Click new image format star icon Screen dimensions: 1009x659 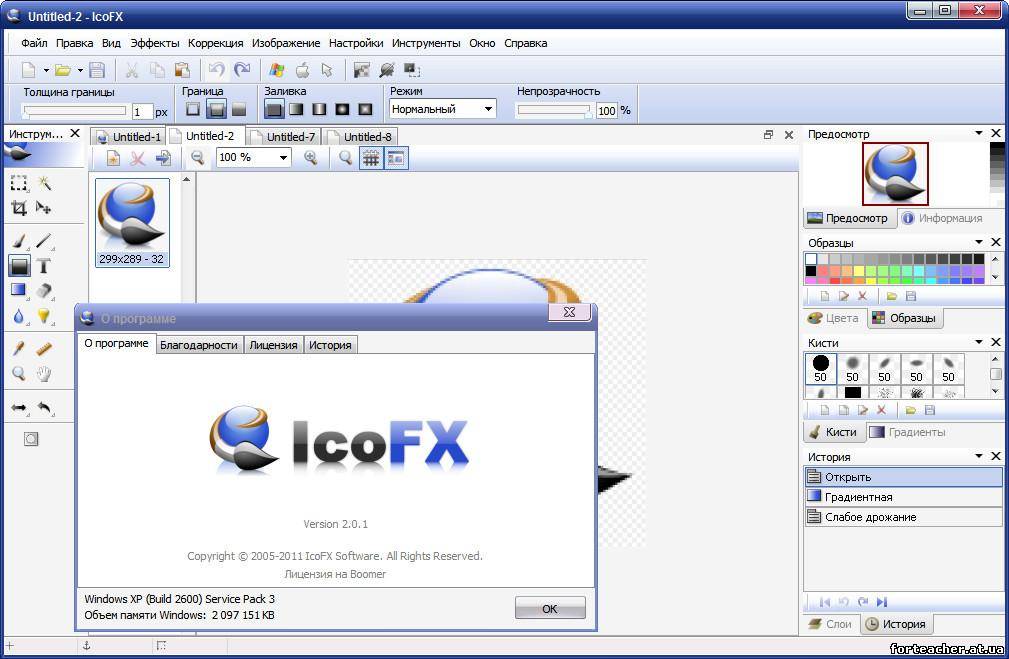(113, 158)
